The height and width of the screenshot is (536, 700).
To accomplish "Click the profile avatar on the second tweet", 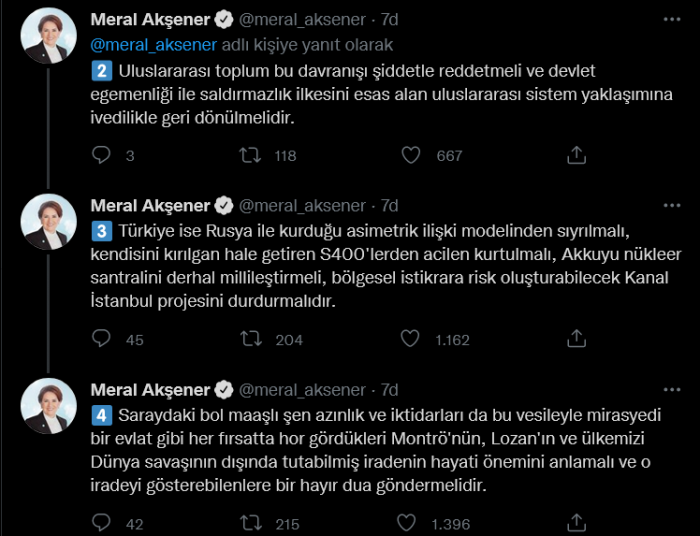I will tap(49, 221).
